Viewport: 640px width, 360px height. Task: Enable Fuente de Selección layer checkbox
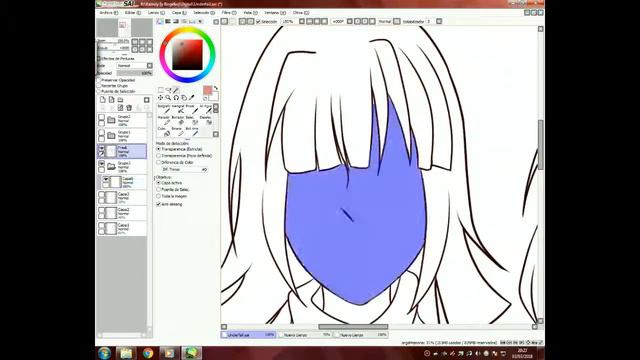click(98, 91)
